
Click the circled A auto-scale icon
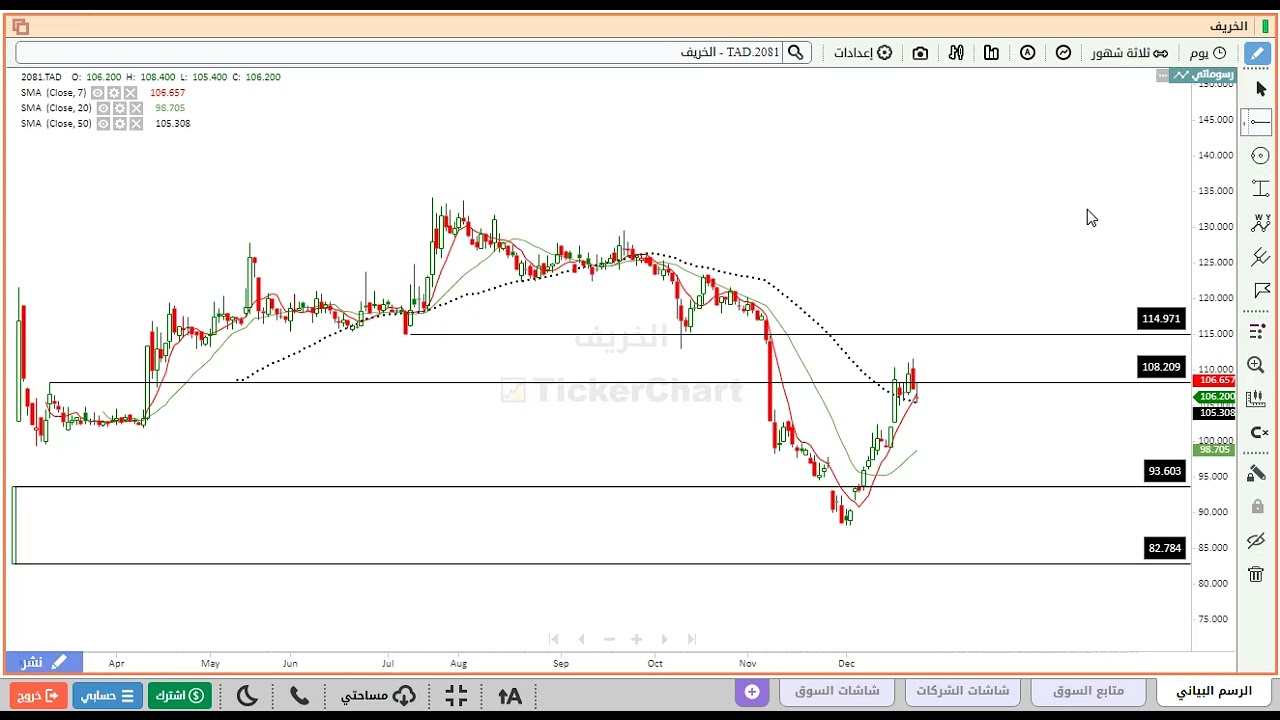point(1027,52)
